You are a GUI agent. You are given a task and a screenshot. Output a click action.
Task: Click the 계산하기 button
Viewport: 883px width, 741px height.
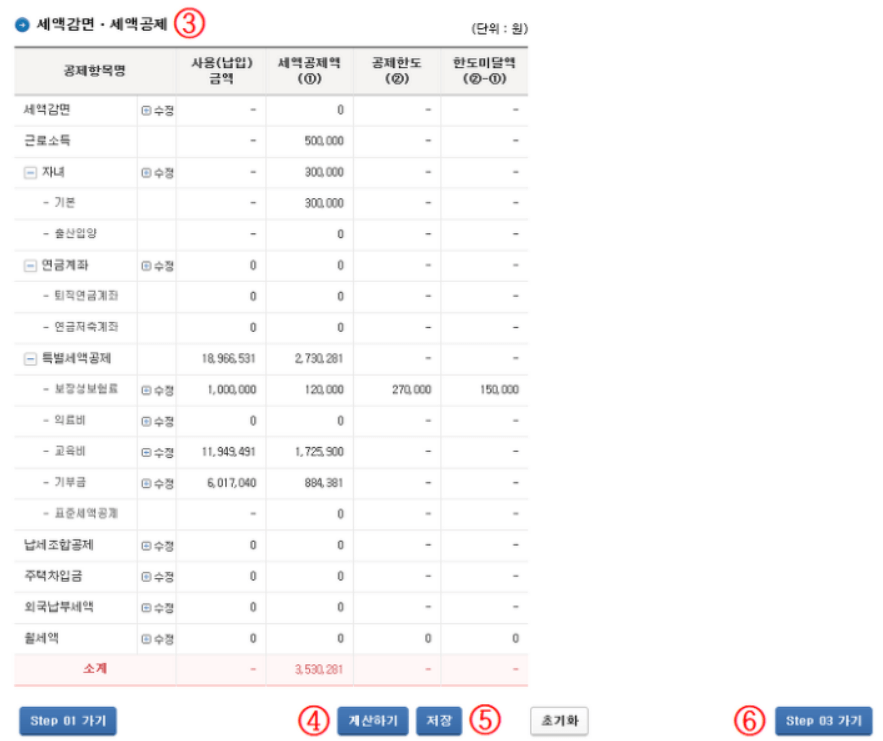(x=373, y=721)
